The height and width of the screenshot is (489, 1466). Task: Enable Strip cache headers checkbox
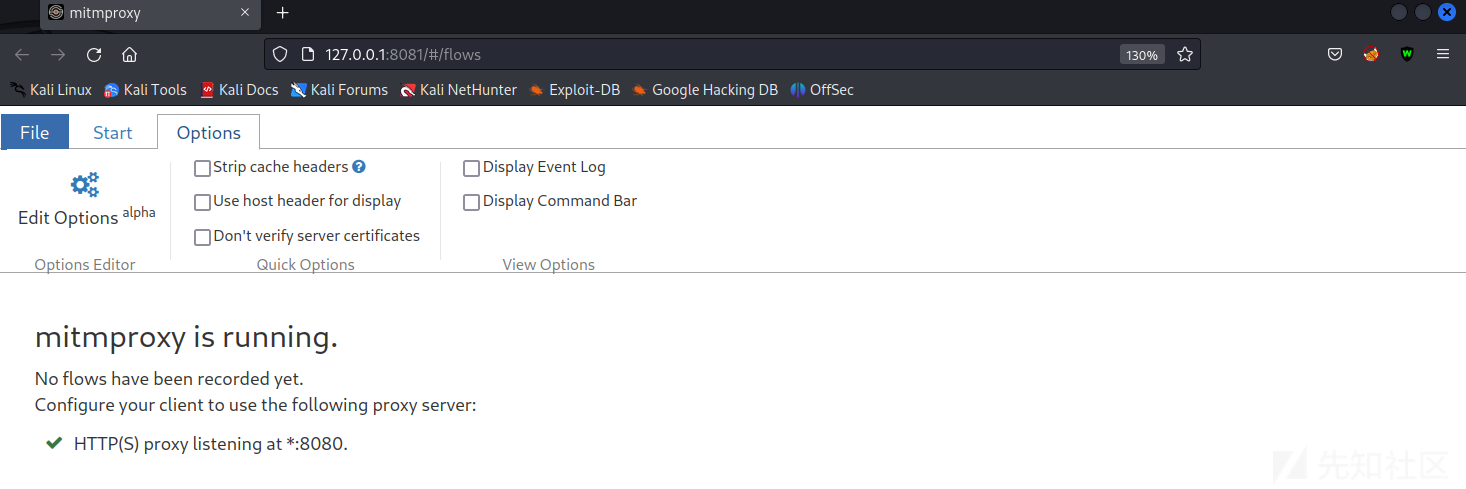click(203, 169)
